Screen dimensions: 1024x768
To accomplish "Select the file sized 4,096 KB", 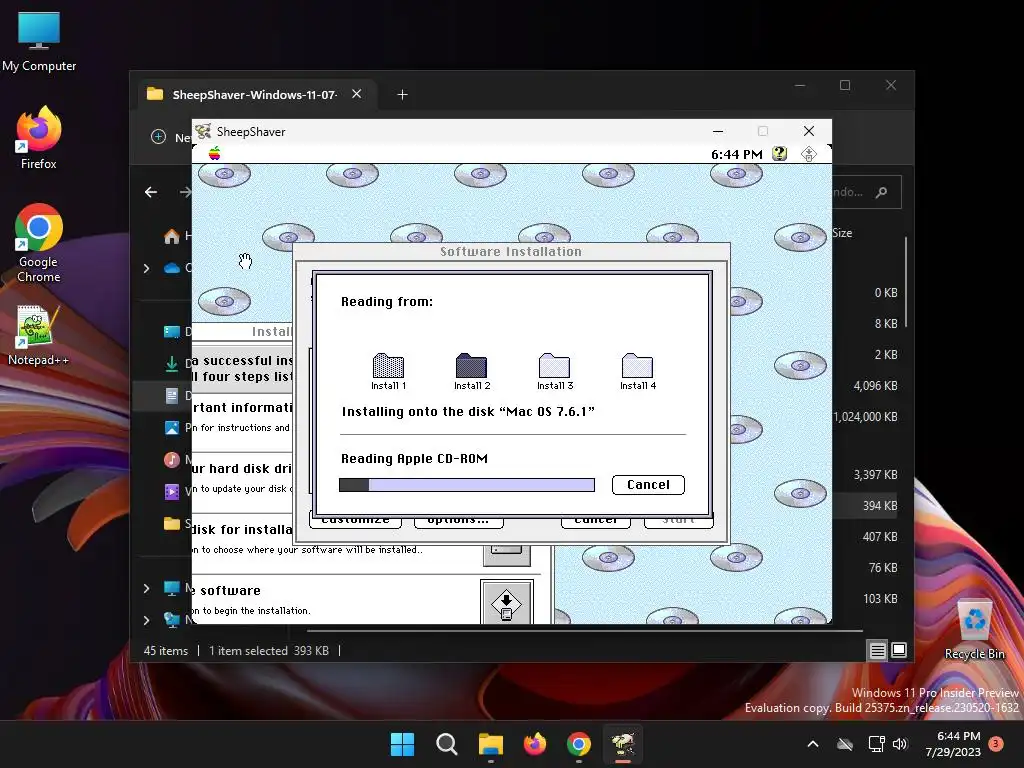I will click(875, 386).
